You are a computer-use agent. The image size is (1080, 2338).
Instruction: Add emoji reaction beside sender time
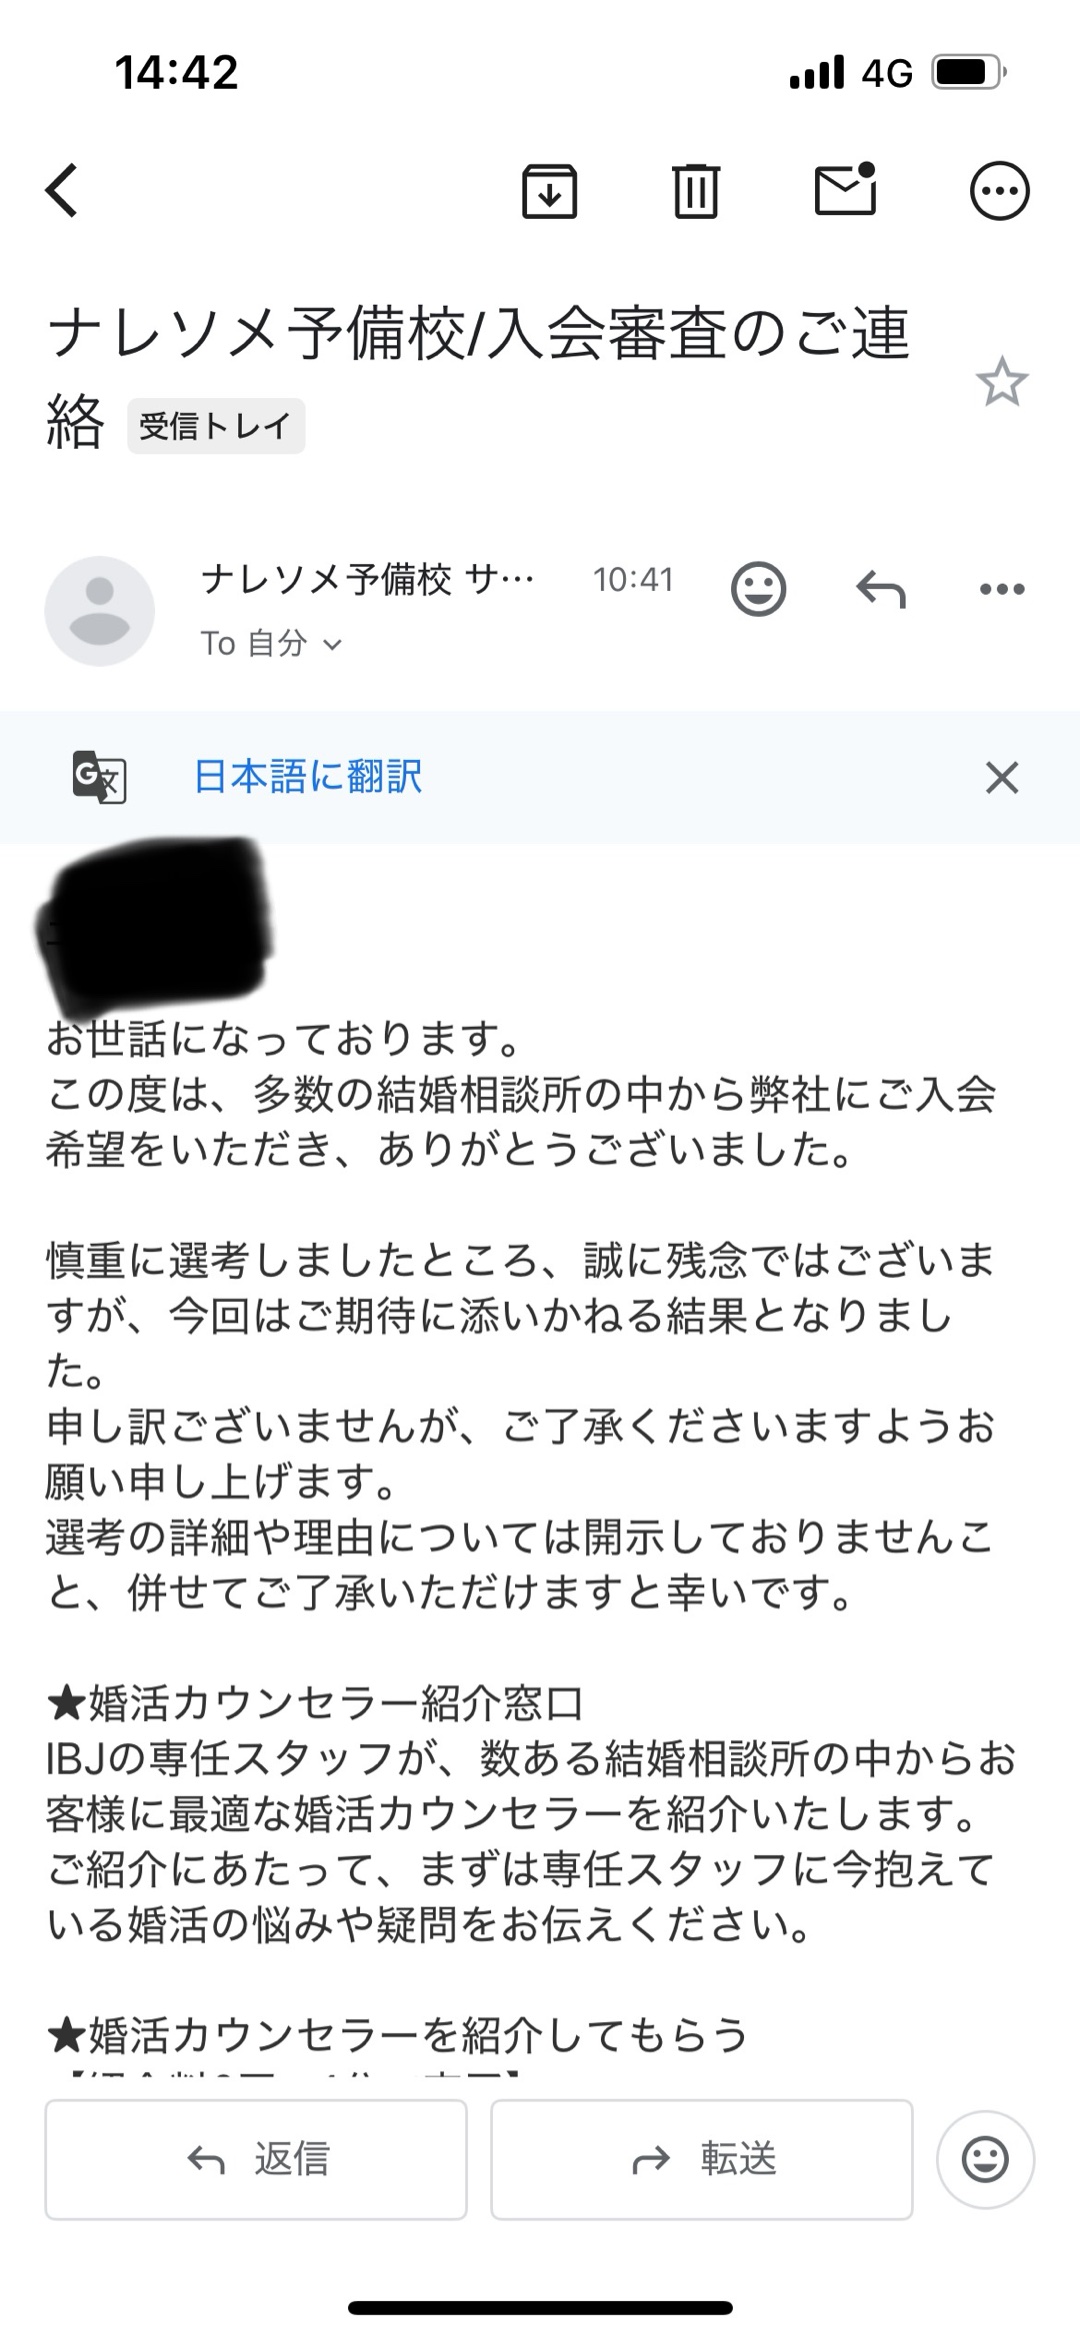(x=758, y=588)
